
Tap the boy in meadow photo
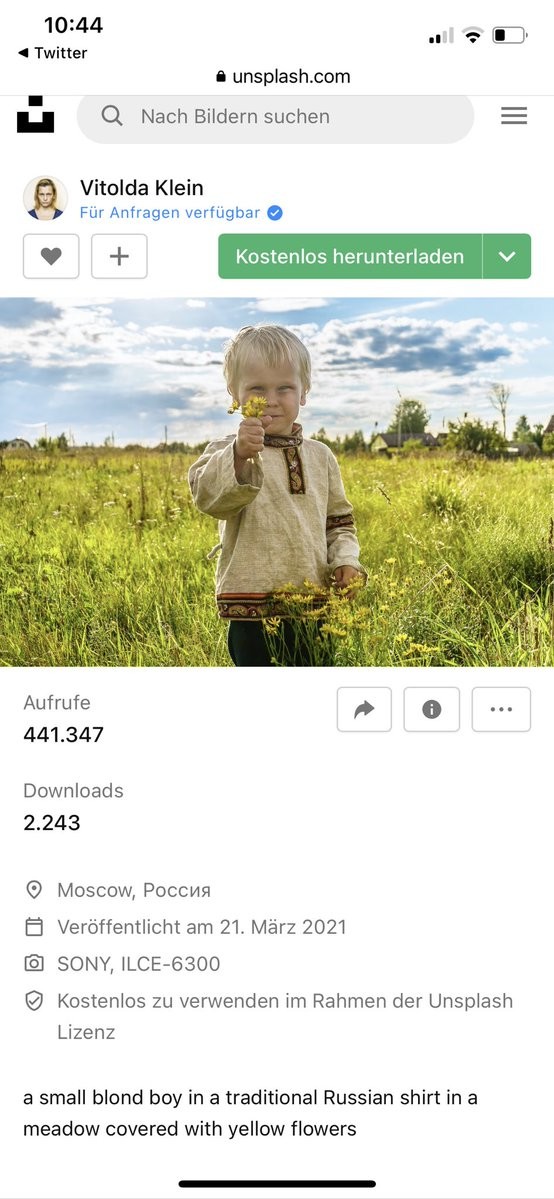pyautogui.click(x=277, y=482)
